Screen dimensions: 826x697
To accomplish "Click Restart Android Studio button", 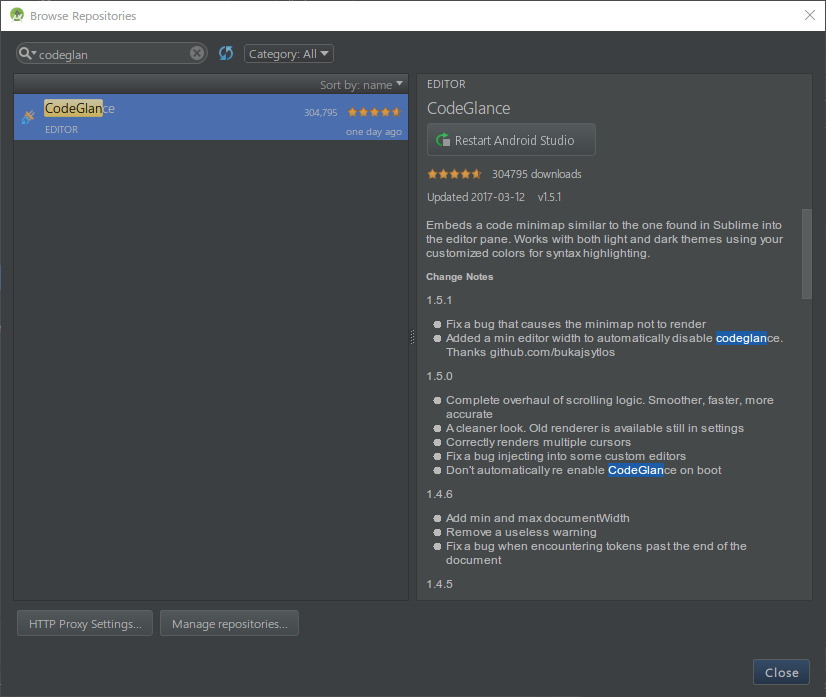I will click(x=511, y=140).
